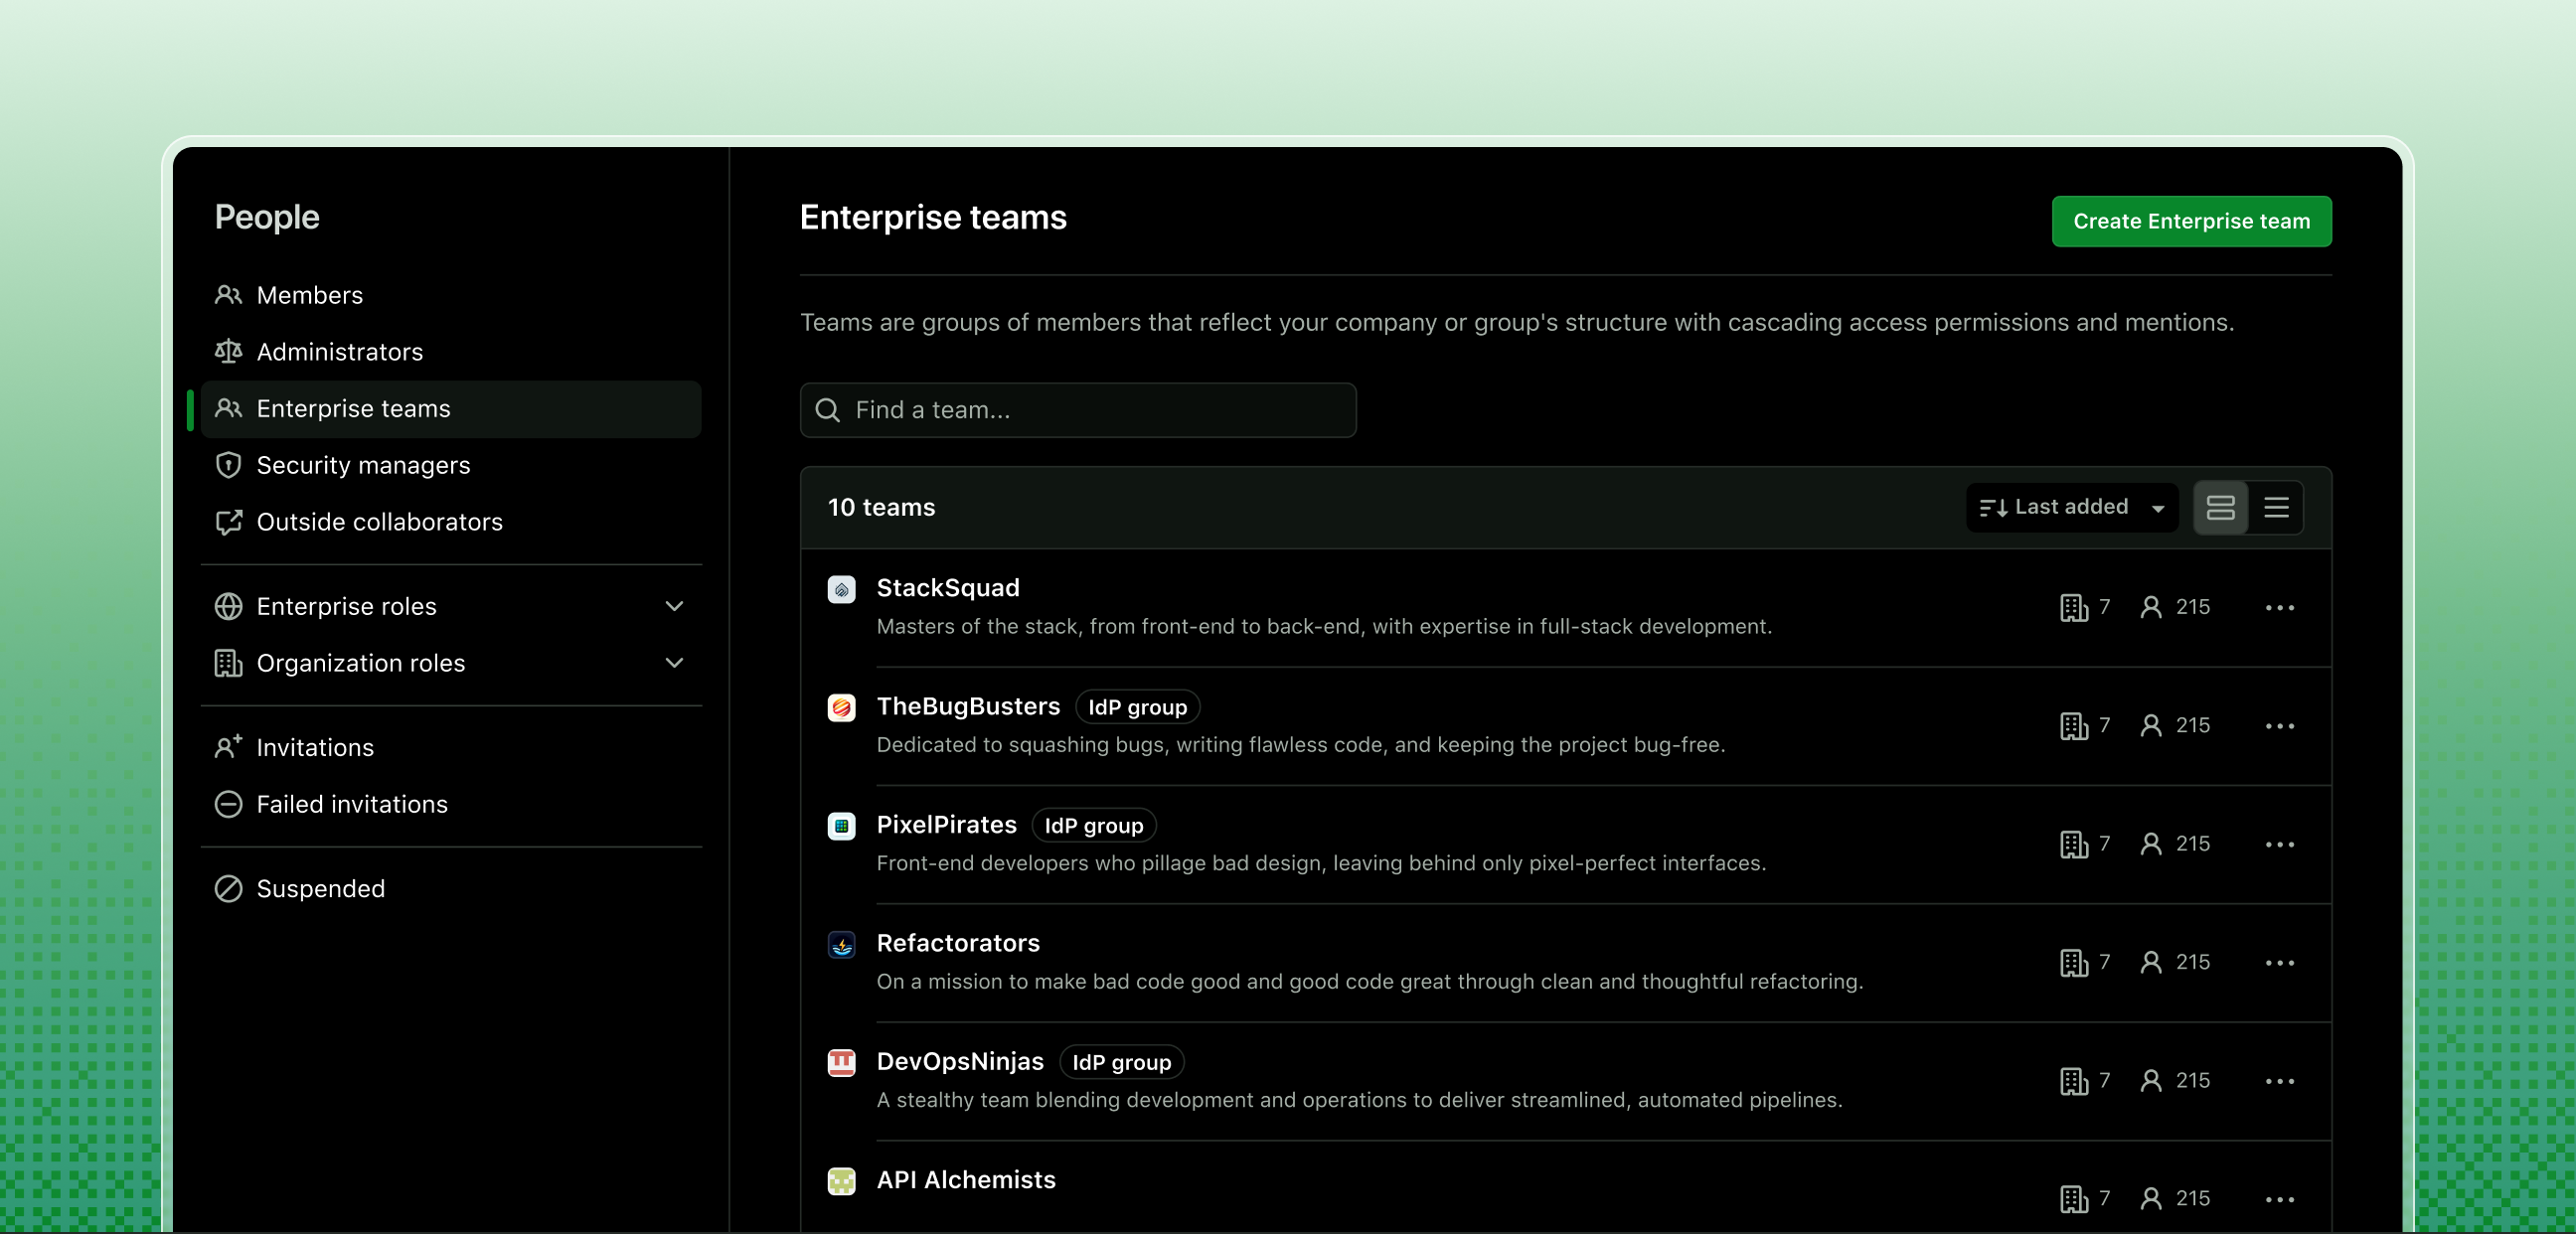The height and width of the screenshot is (1234, 2576).
Task: Click the '10 teams' count text
Action: coord(881,507)
